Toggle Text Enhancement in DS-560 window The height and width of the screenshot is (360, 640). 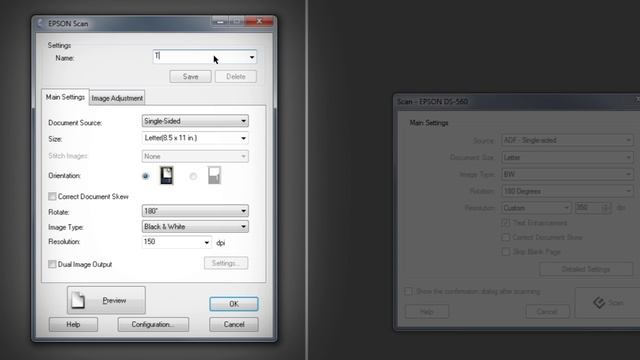coord(506,223)
